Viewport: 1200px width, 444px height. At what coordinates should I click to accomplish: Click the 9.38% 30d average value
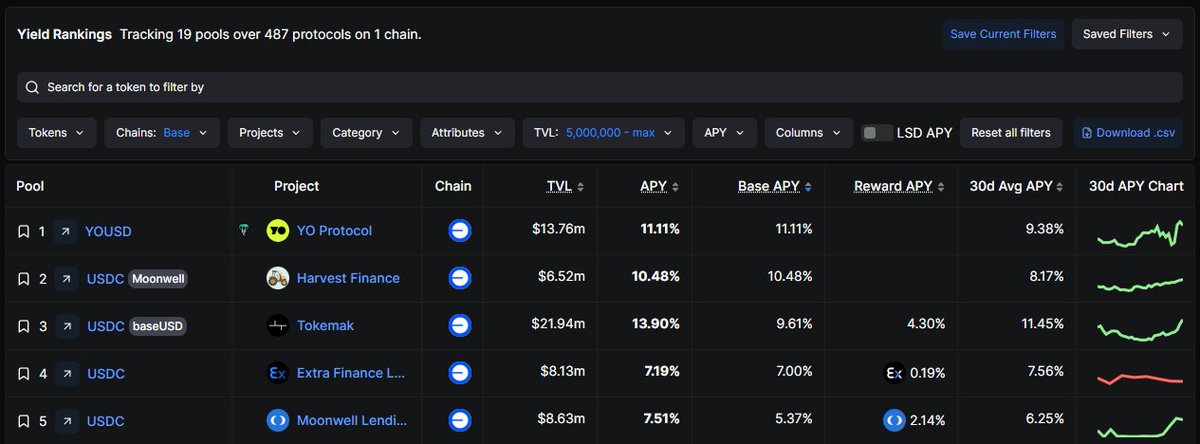(x=1044, y=229)
